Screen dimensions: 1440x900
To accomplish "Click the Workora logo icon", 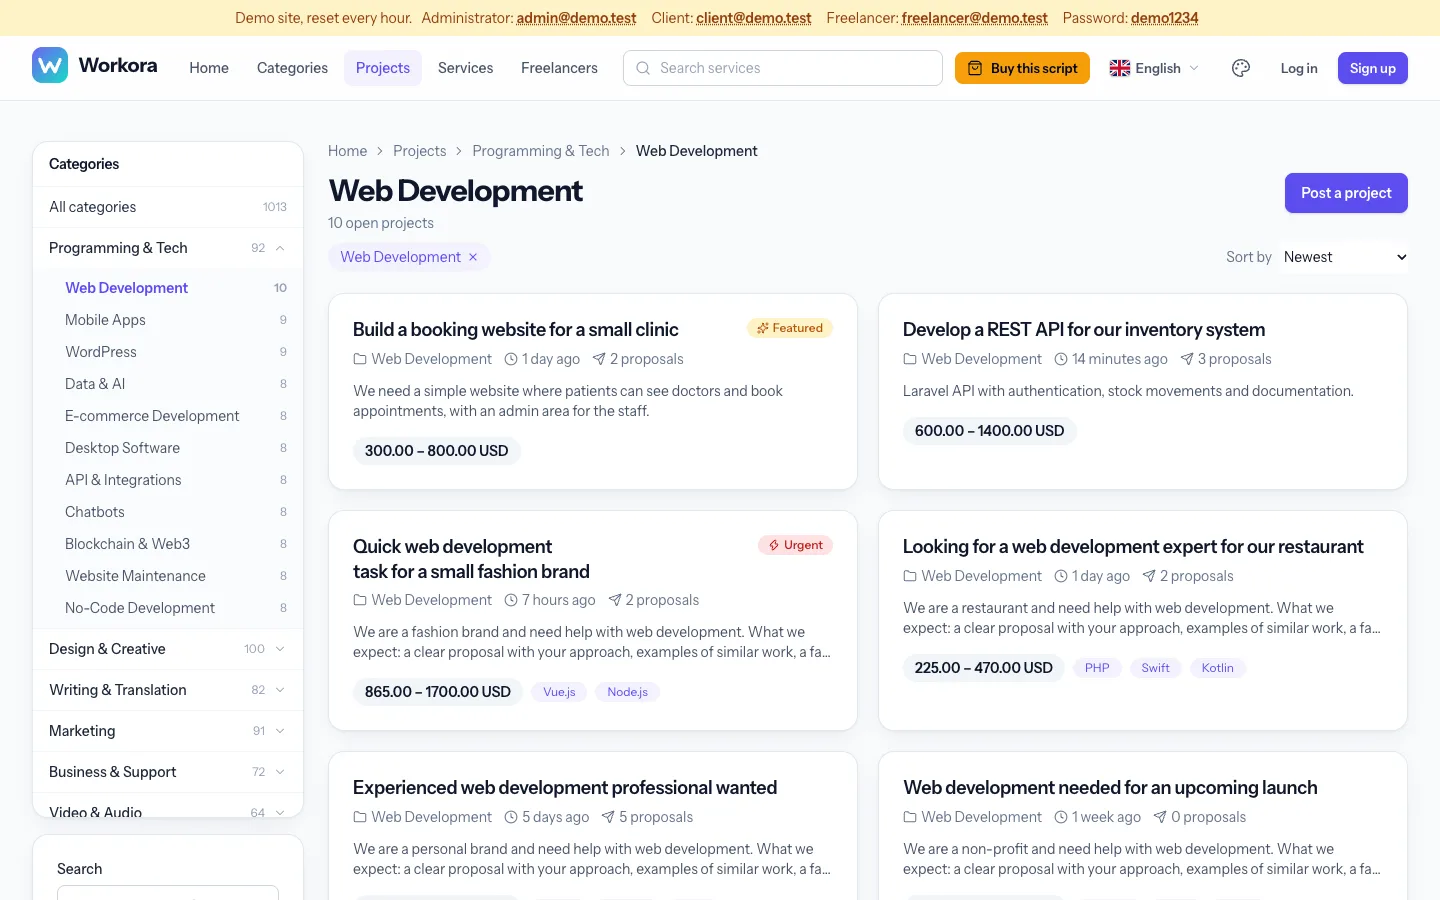I will [x=50, y=66].
